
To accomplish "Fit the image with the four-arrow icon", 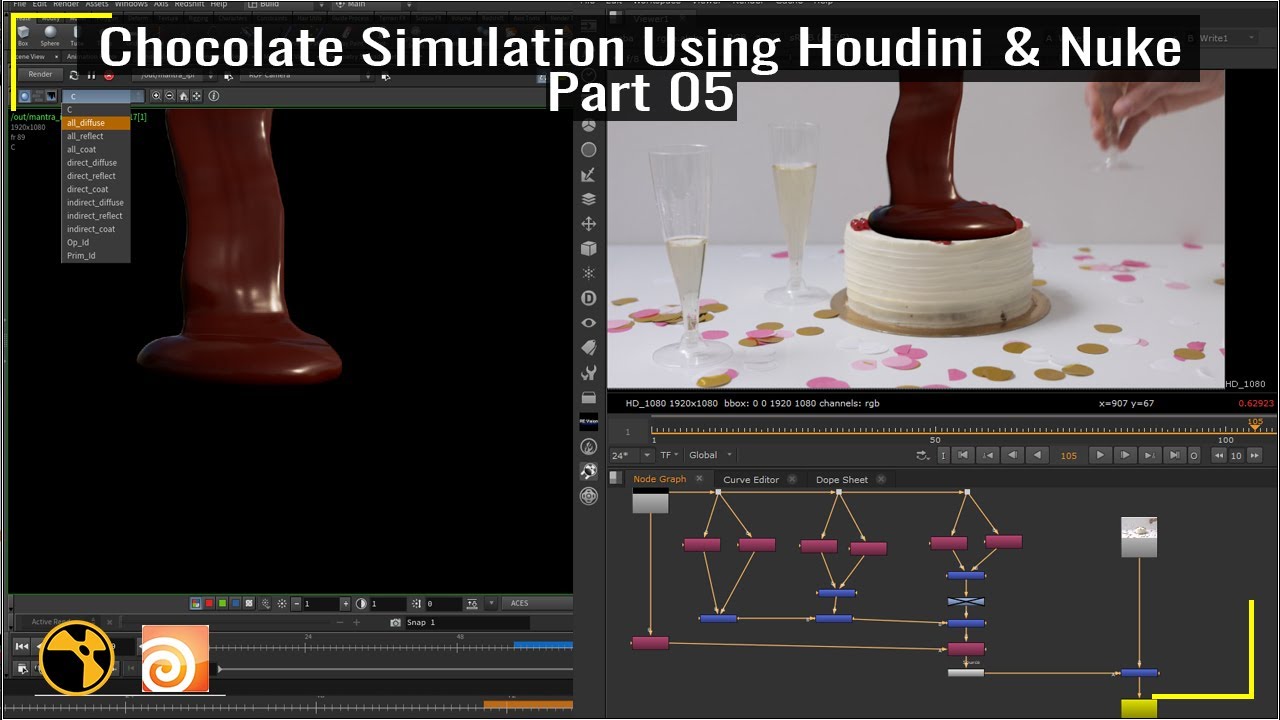I will coord(196,96).
